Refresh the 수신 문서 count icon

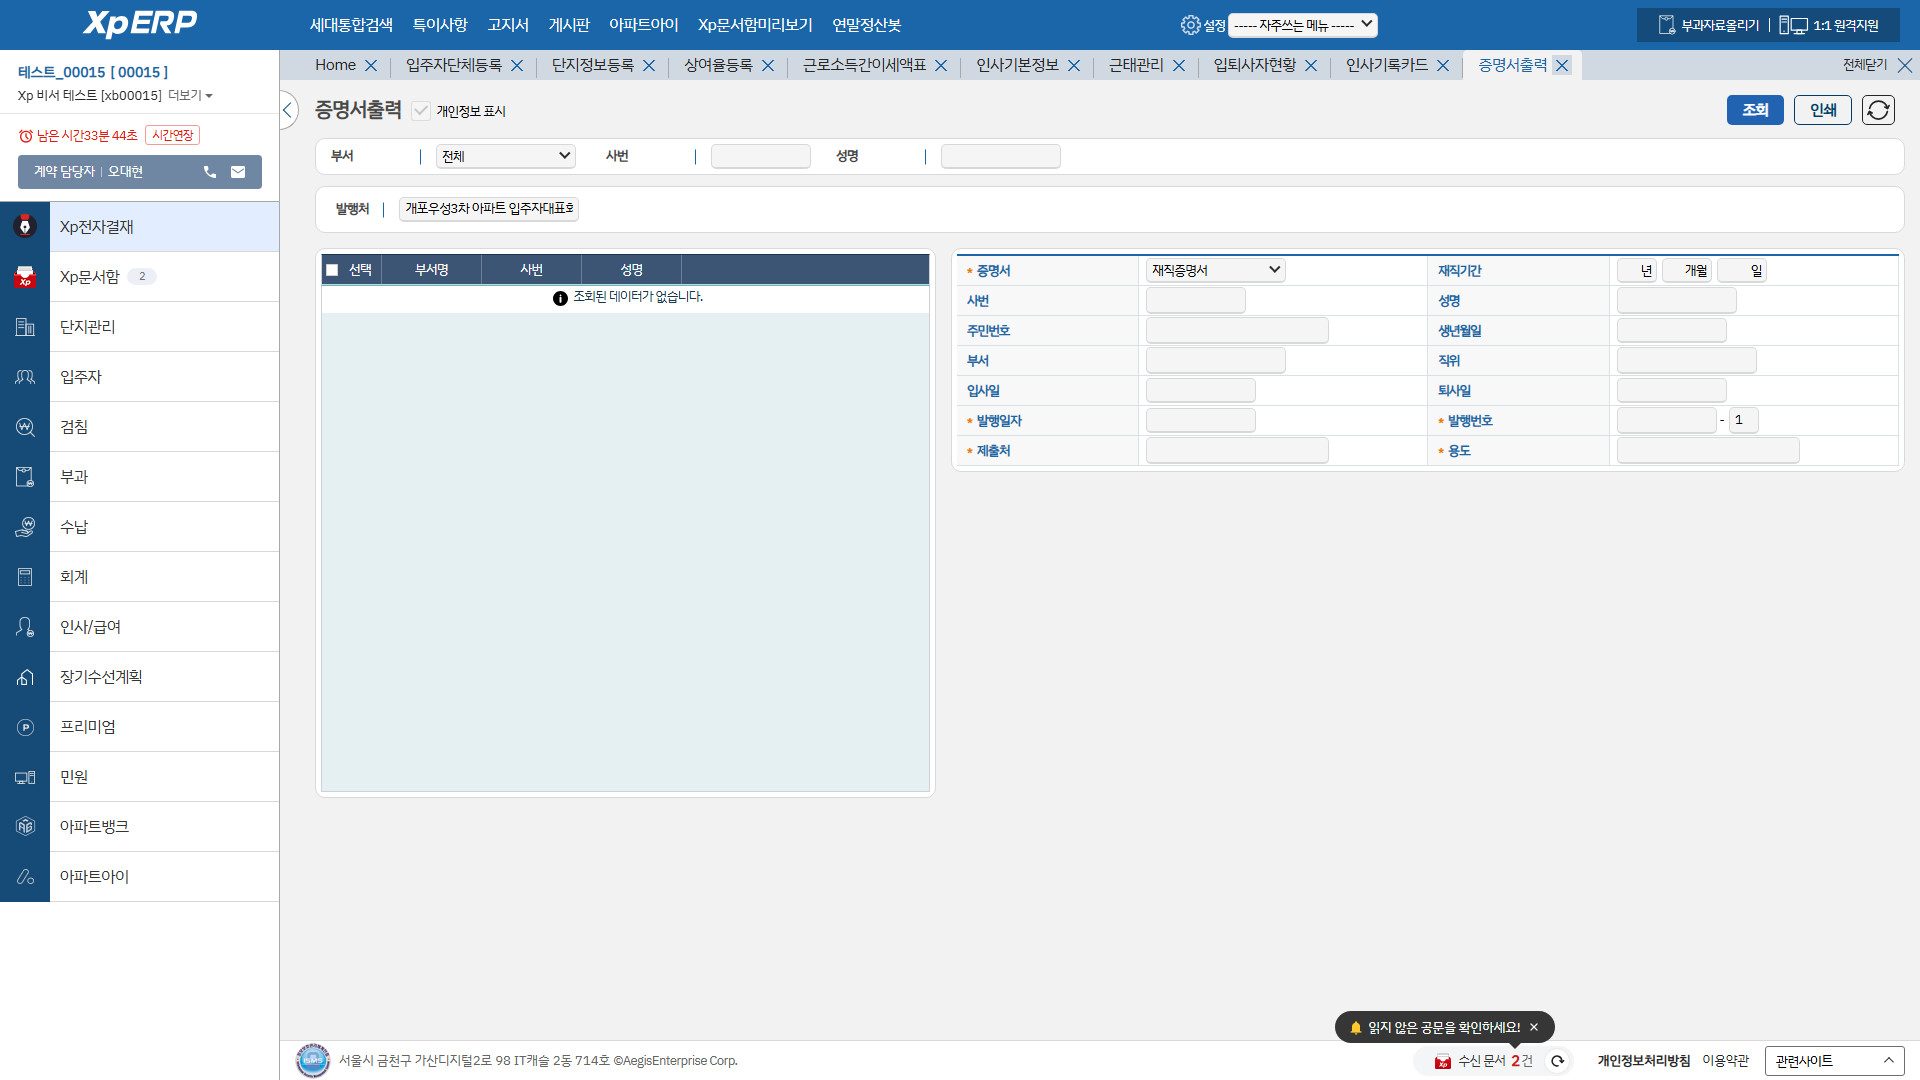[1557, 1061]
